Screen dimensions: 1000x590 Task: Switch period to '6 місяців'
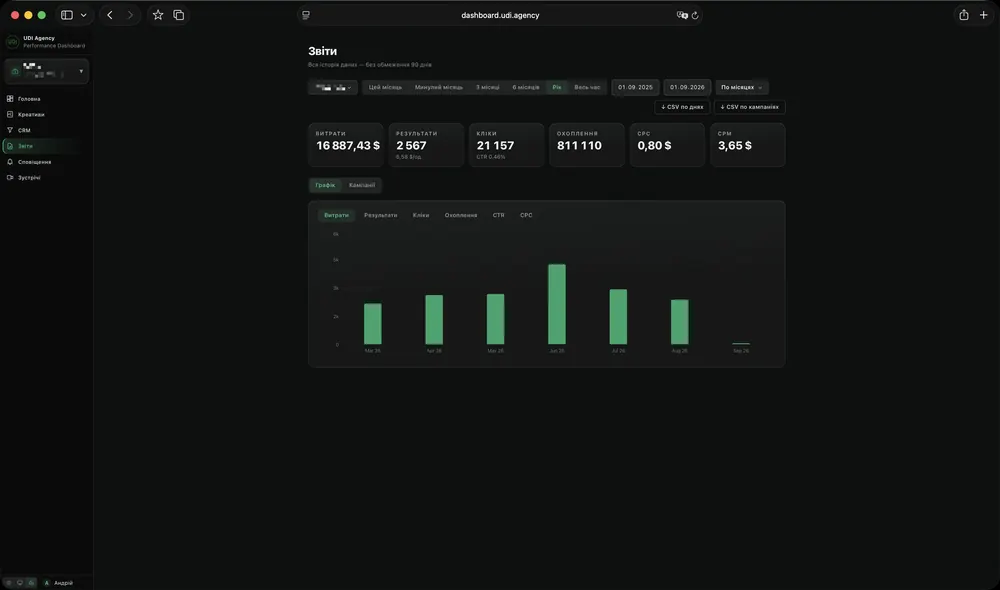pyautogui.click(x=526, y=87)
